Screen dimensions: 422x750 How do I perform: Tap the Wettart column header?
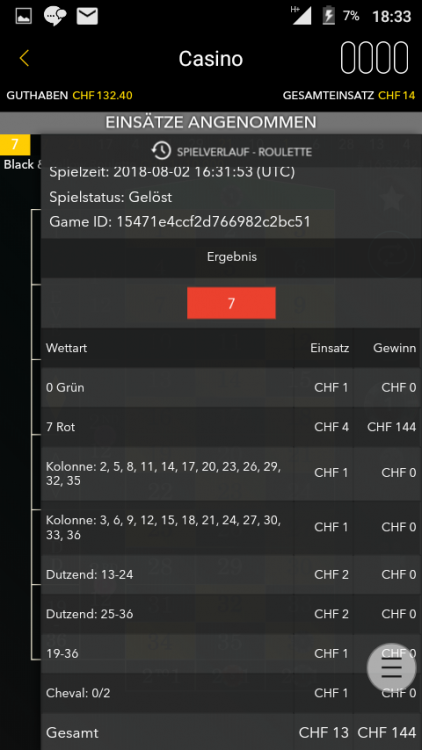tap(67, 348)
